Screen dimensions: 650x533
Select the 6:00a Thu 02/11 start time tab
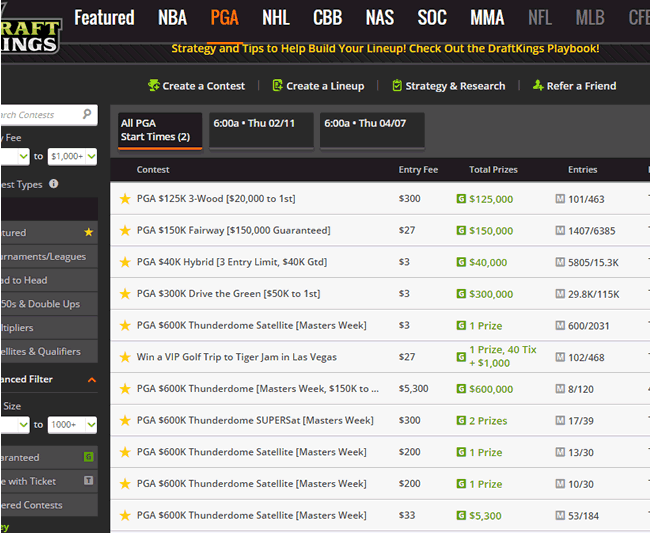(261, 130)
